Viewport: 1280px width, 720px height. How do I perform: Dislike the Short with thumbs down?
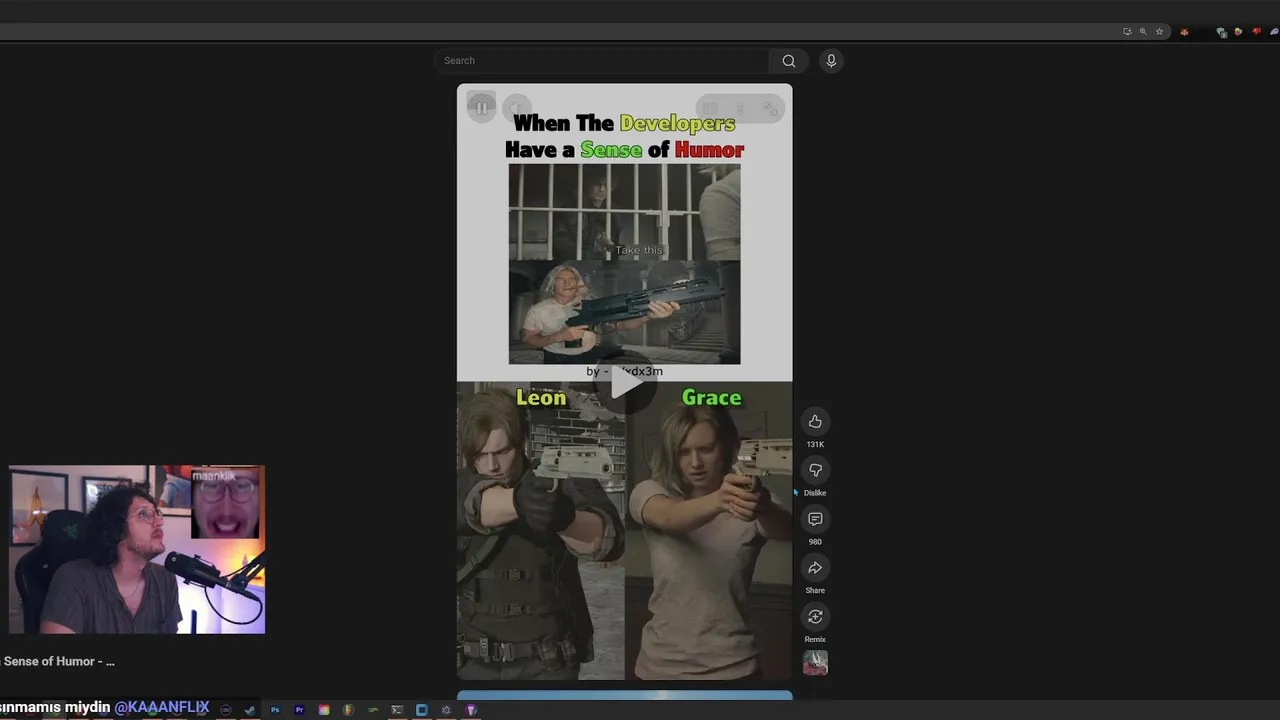pyautogui.click(x=815, y=470)
